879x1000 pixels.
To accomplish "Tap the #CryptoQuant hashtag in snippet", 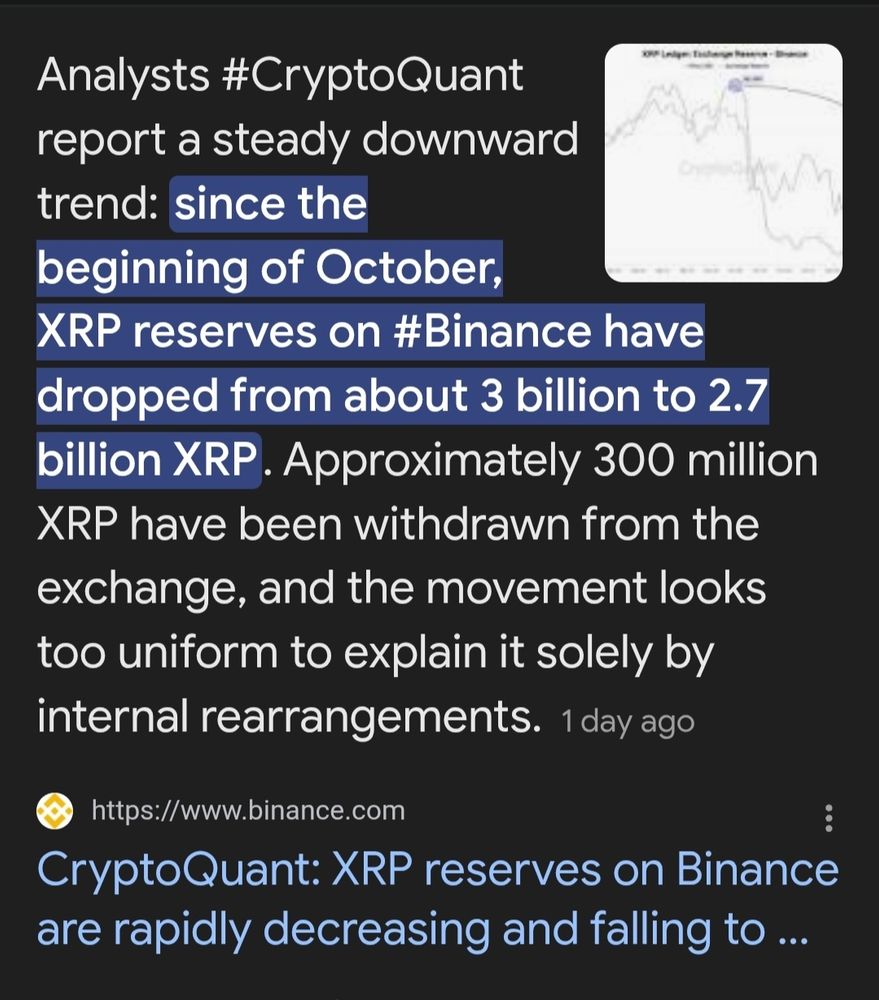I will [x=374, y=77].
